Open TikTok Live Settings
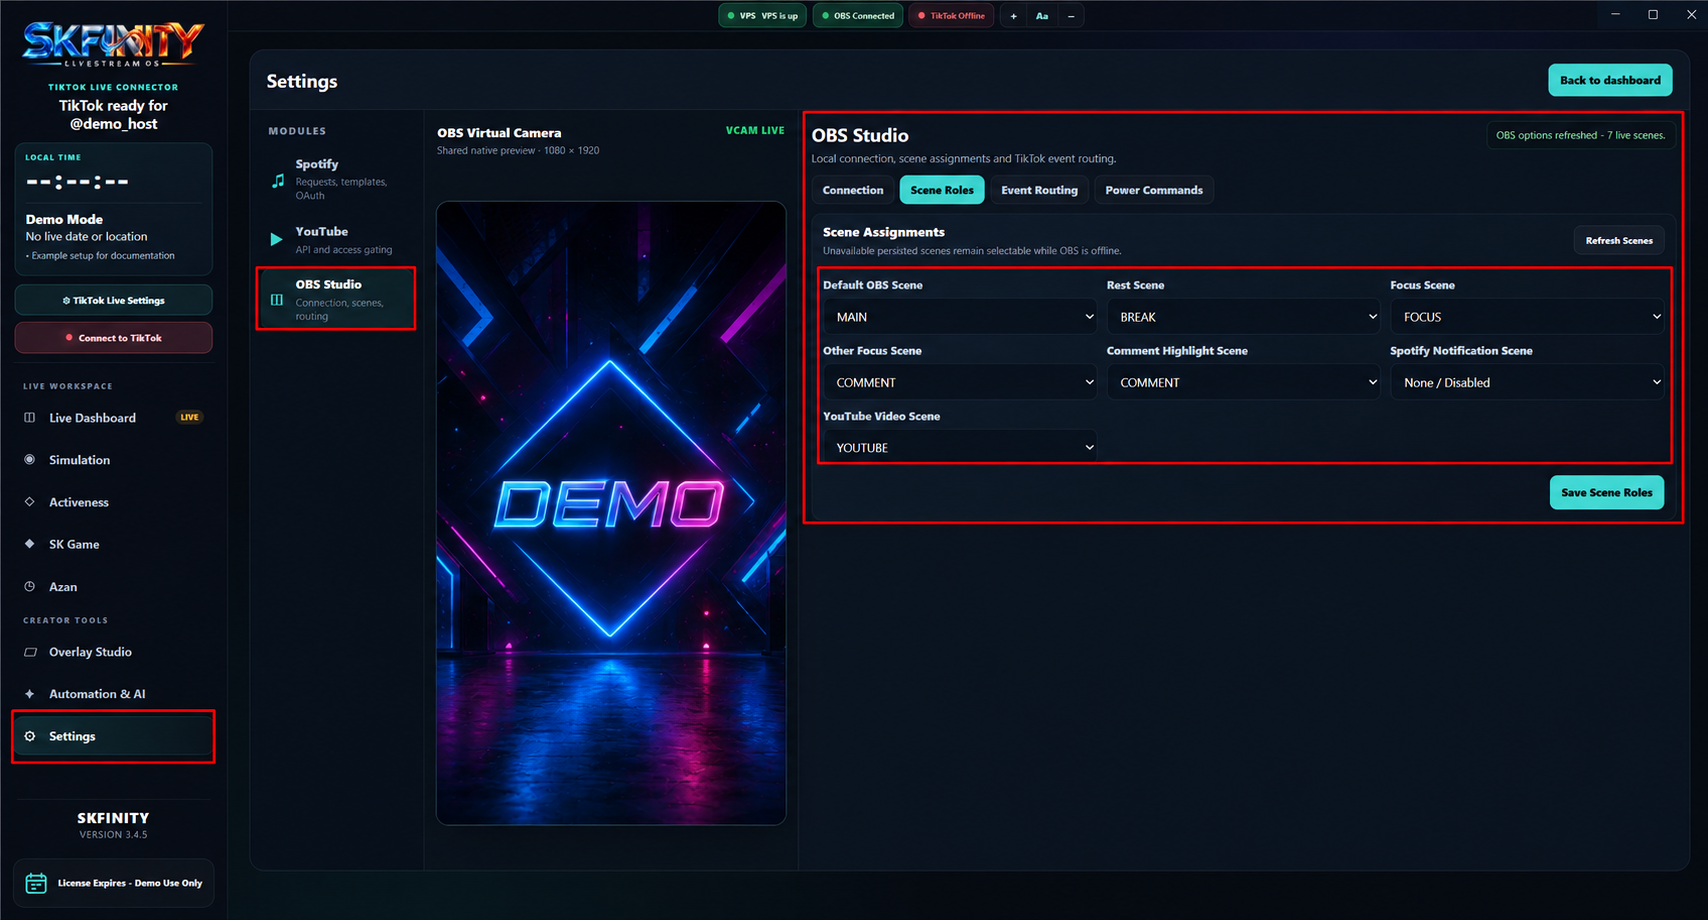Viewport: 1708px width, 920px height. (x=113, y=300)
